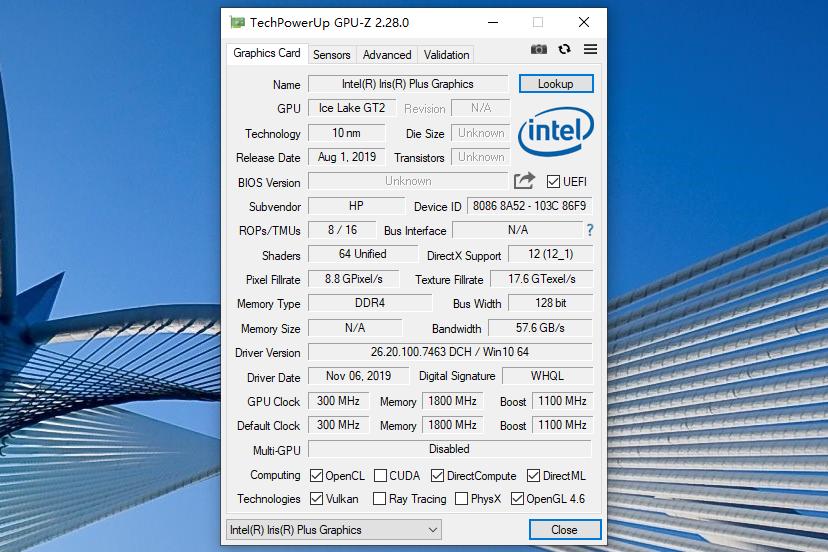
Task: Click the GPU Clock row Boost 1100 MHz
Action: pos(562,401)
